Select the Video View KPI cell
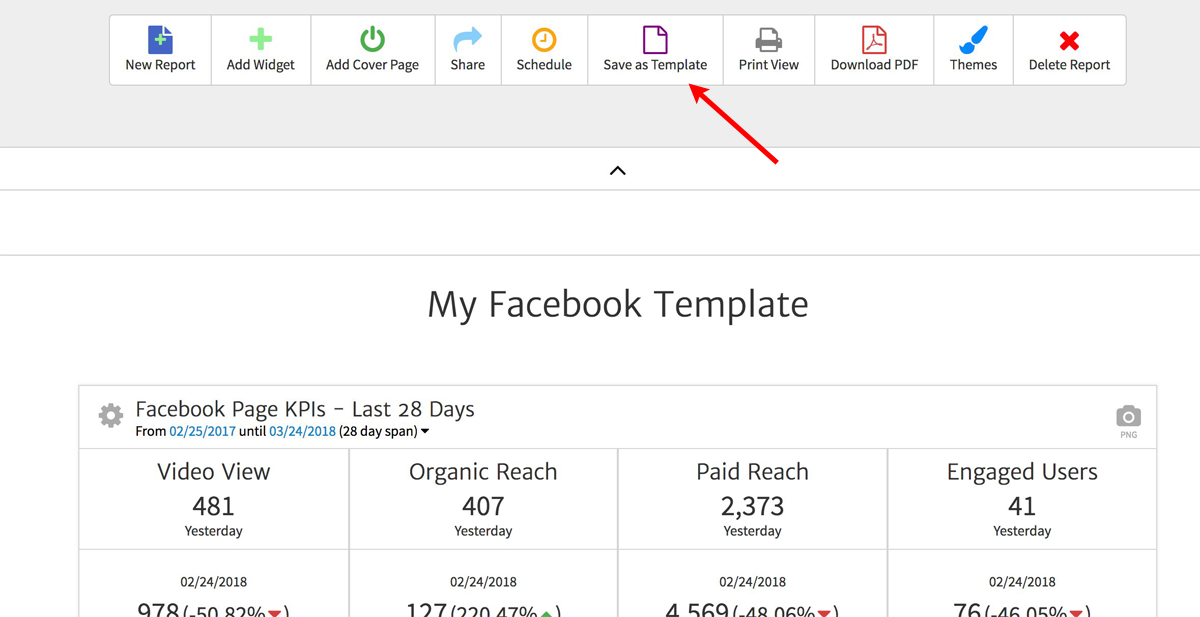Viewport: 1200px width, 617px height. [214, 499]
